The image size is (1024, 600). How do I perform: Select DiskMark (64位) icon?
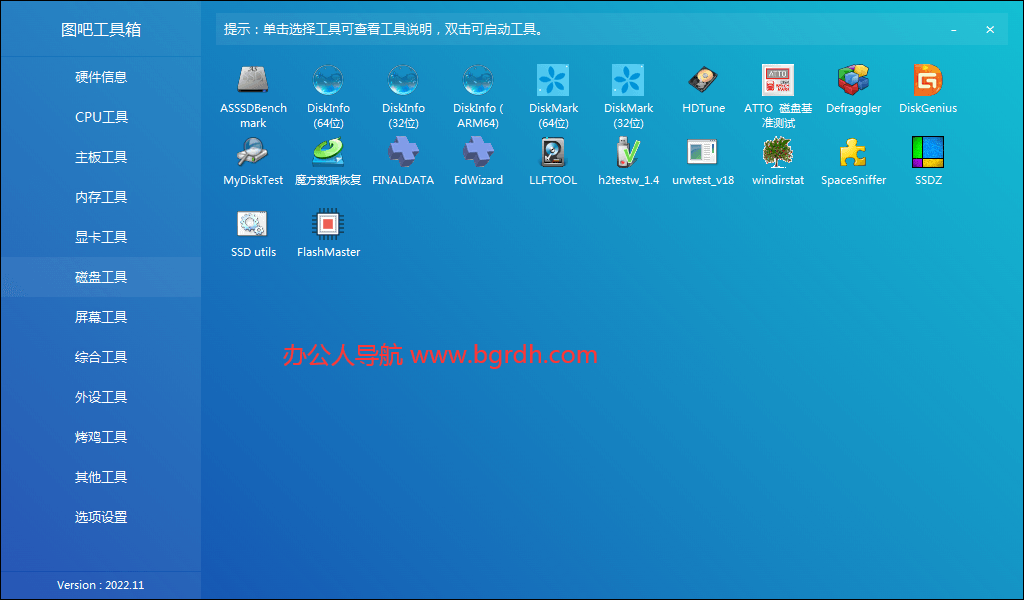click(553, 80)
